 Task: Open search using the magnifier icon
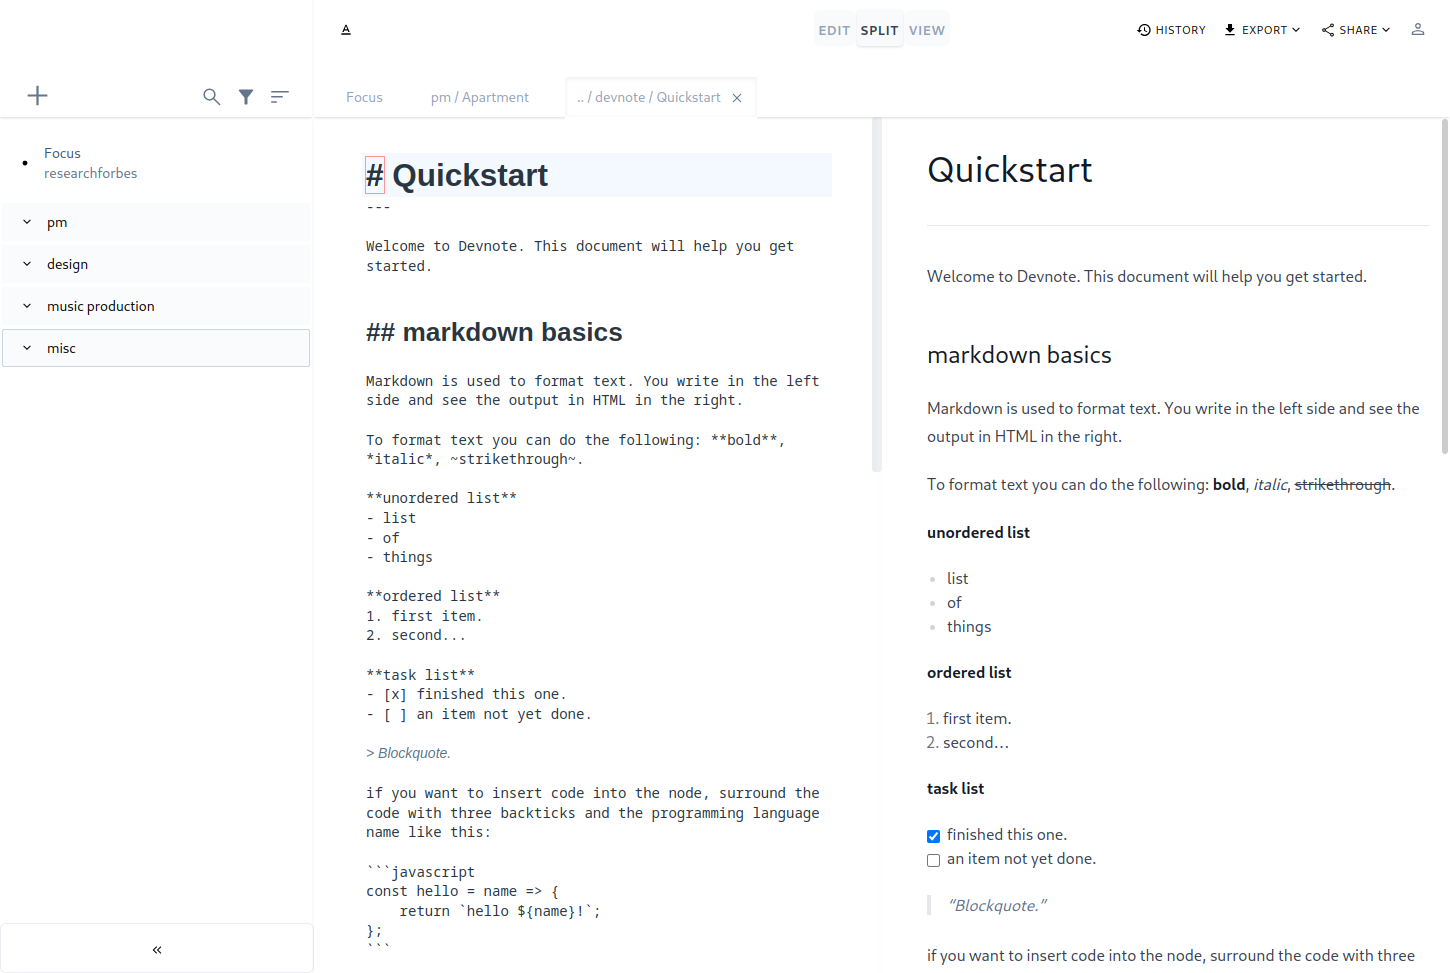tap(211, 97)
